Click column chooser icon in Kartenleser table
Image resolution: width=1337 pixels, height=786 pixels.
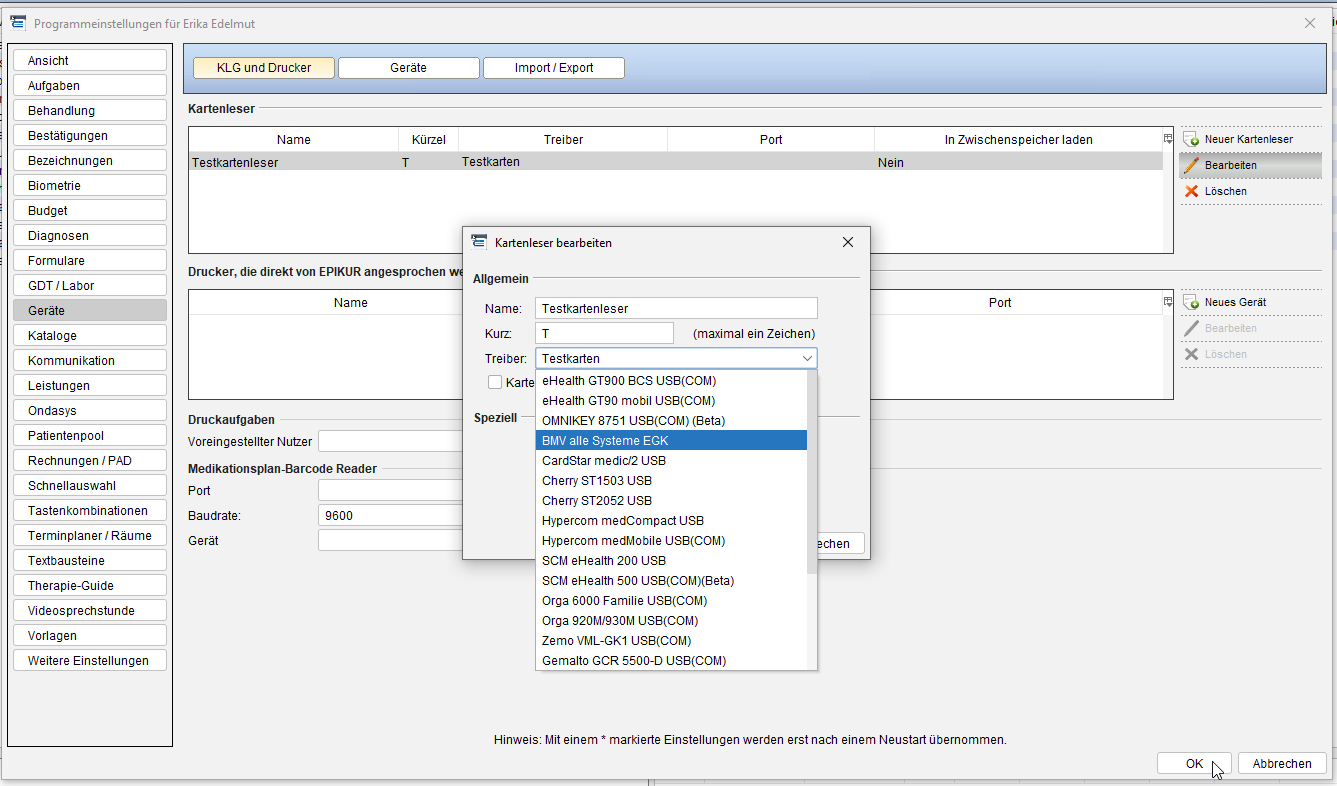coord(1168,139)
